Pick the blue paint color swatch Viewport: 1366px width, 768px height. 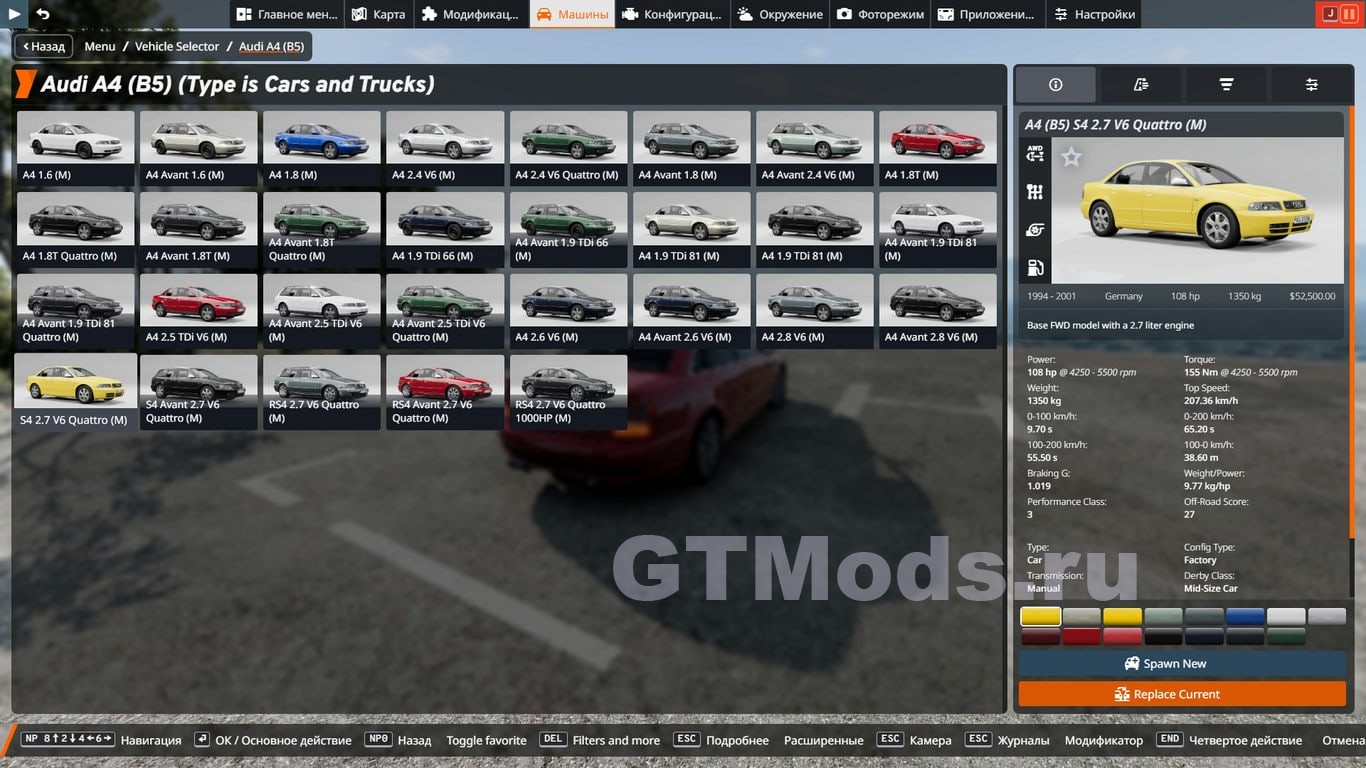(x=1245, y=617)
